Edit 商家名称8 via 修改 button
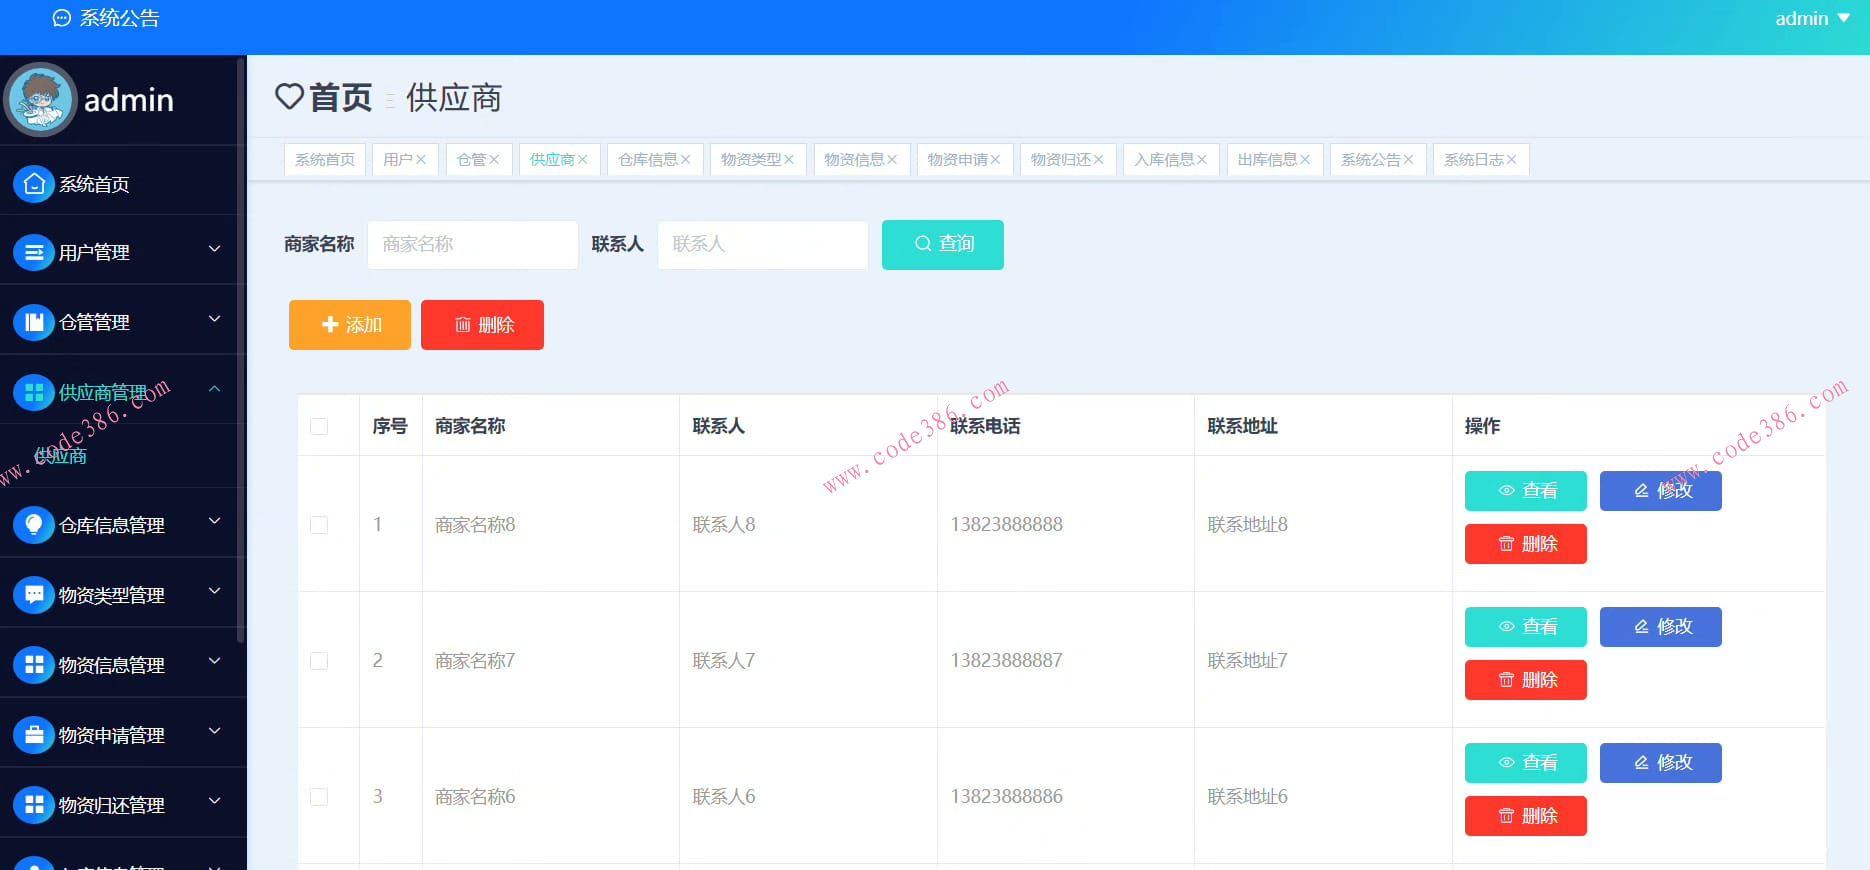This screenshot has height=870, width=1870. 1661,491
